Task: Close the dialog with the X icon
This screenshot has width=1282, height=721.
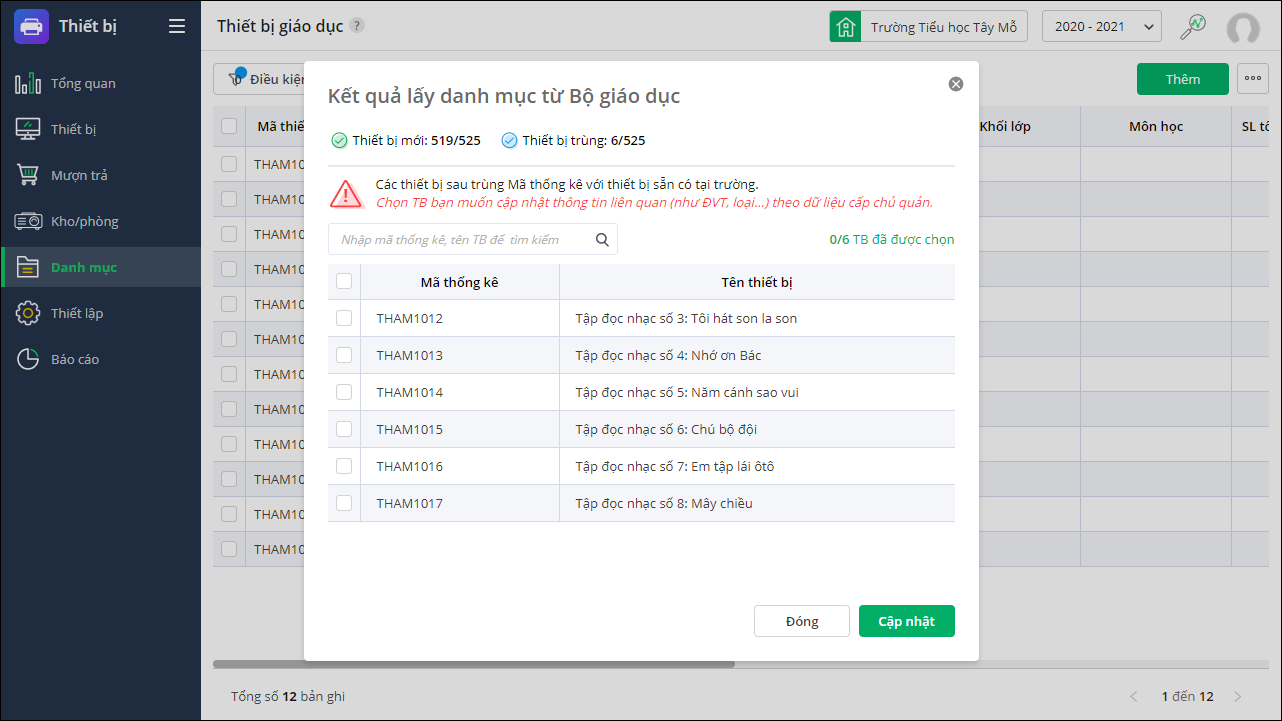Action: click(956, 84)
